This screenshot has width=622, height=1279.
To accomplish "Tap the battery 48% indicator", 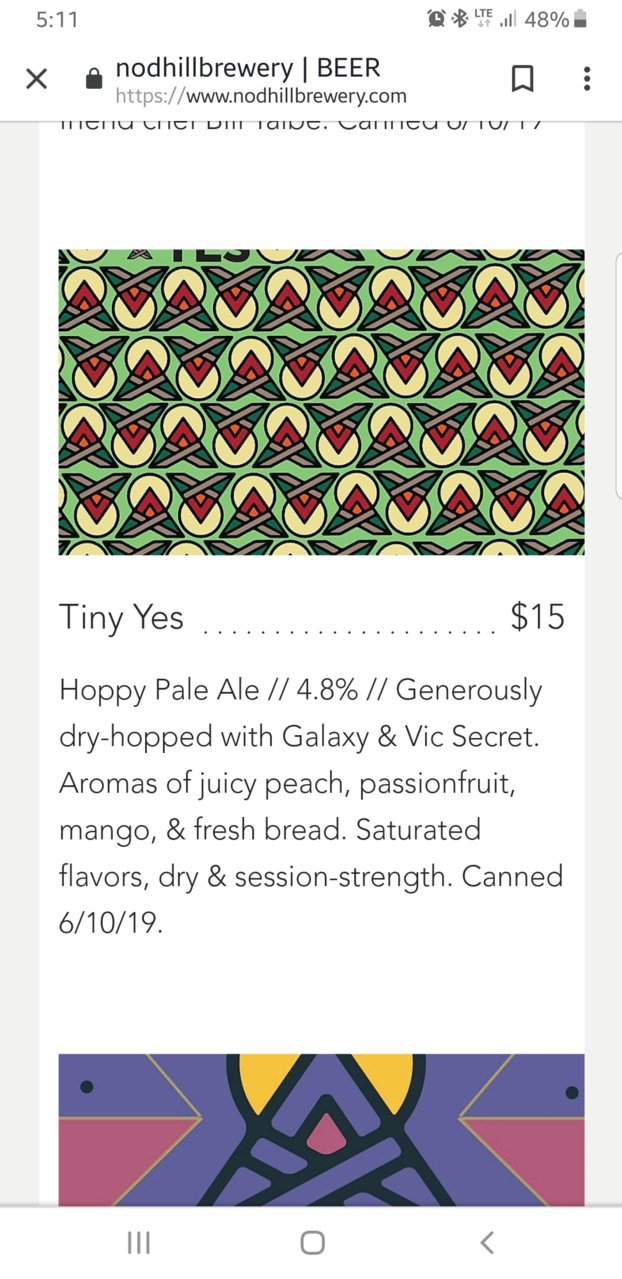I will [x=557, y=19].
